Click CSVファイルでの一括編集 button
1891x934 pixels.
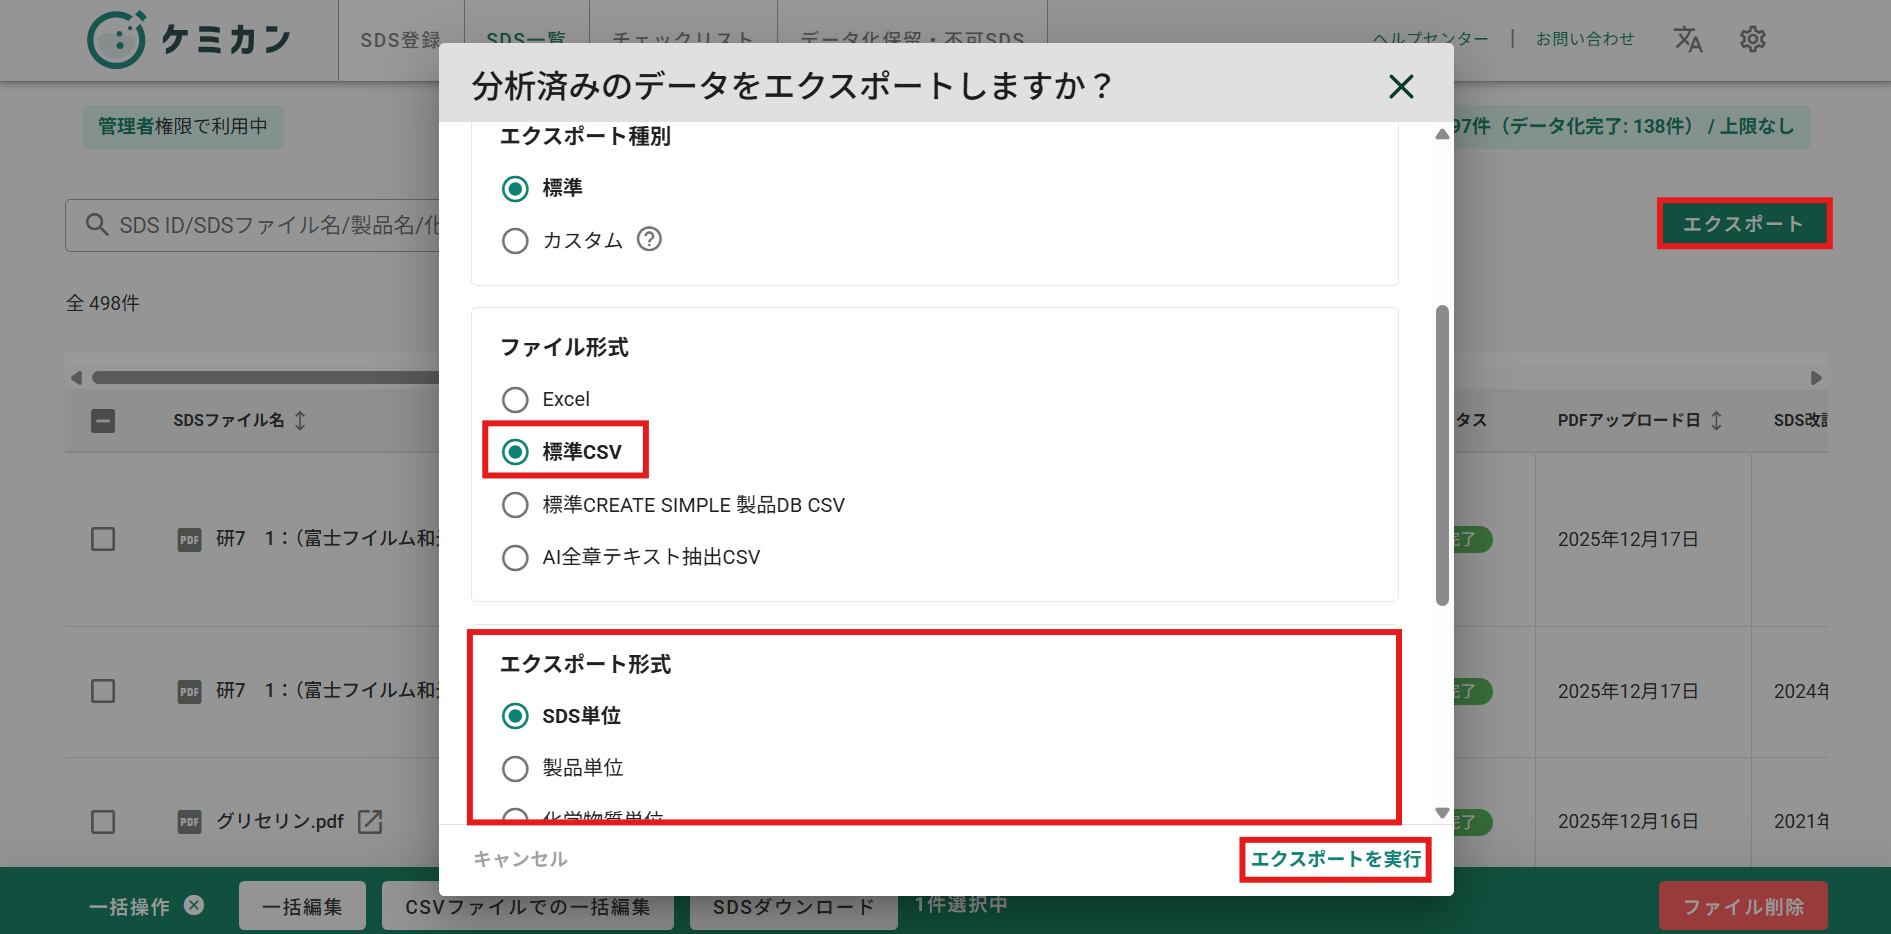coord(528,906)
